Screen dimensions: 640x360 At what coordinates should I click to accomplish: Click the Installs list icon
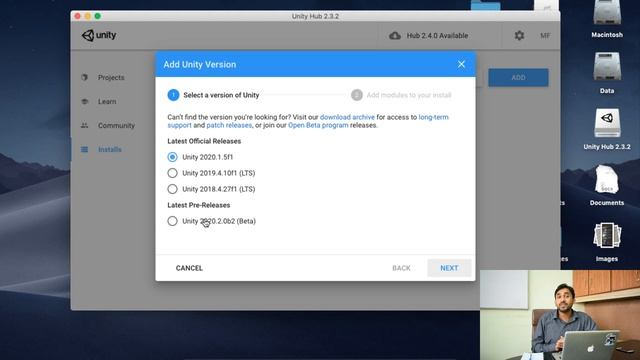pyautogui.click(x=84, y=149)
